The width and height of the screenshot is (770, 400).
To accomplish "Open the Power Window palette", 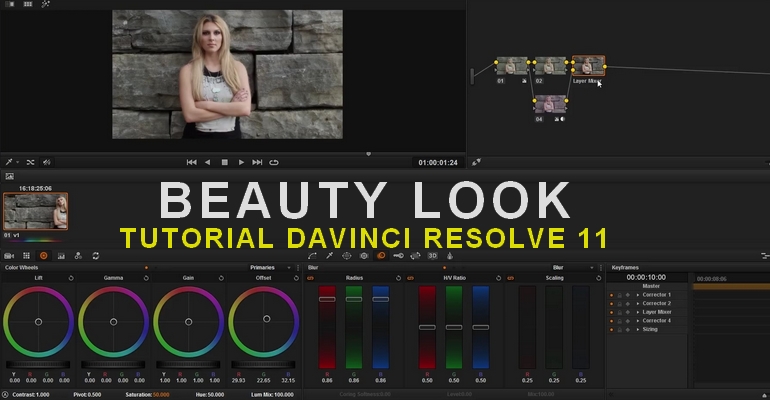I will point(347,256).
